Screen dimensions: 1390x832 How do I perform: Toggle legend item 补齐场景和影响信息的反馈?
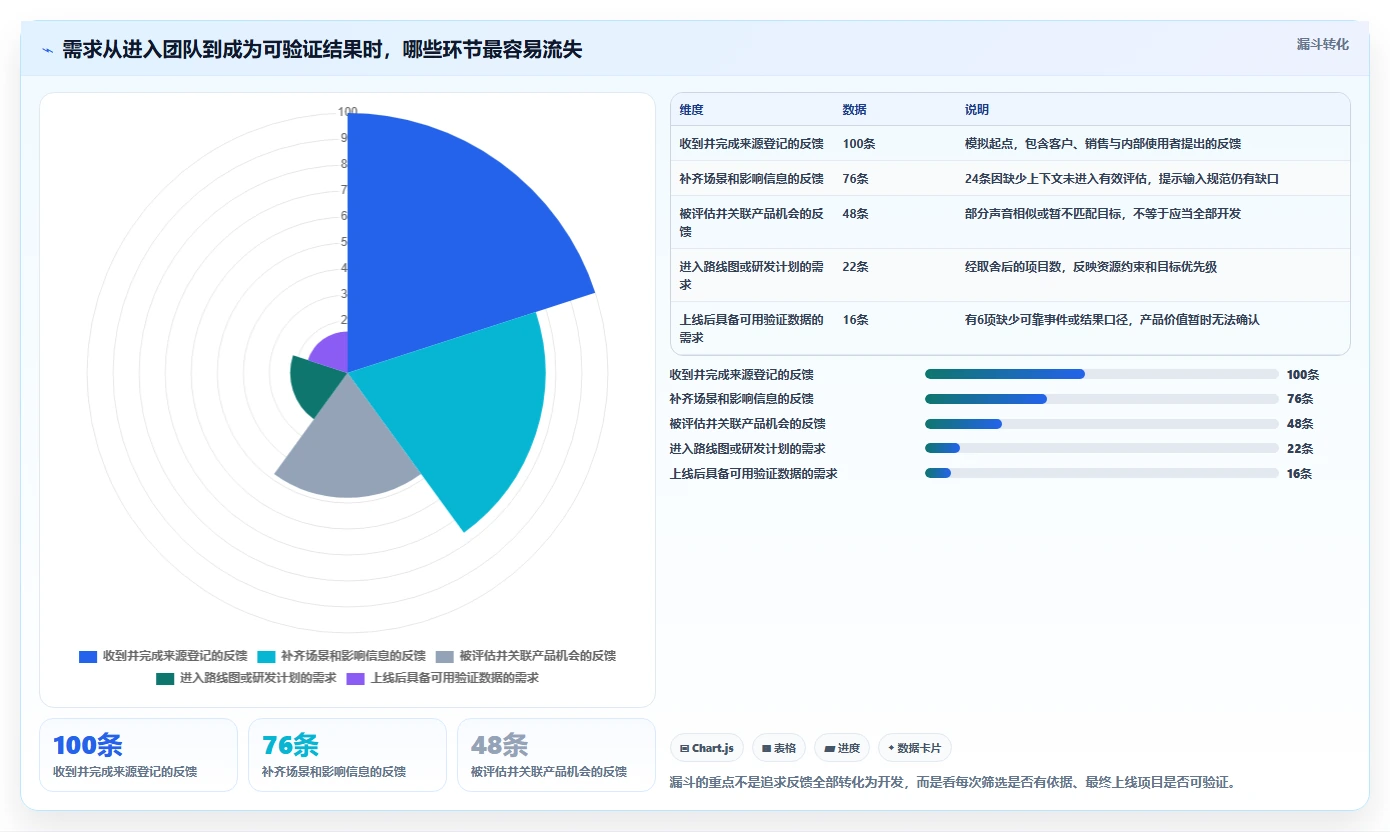tap(341, 656)
